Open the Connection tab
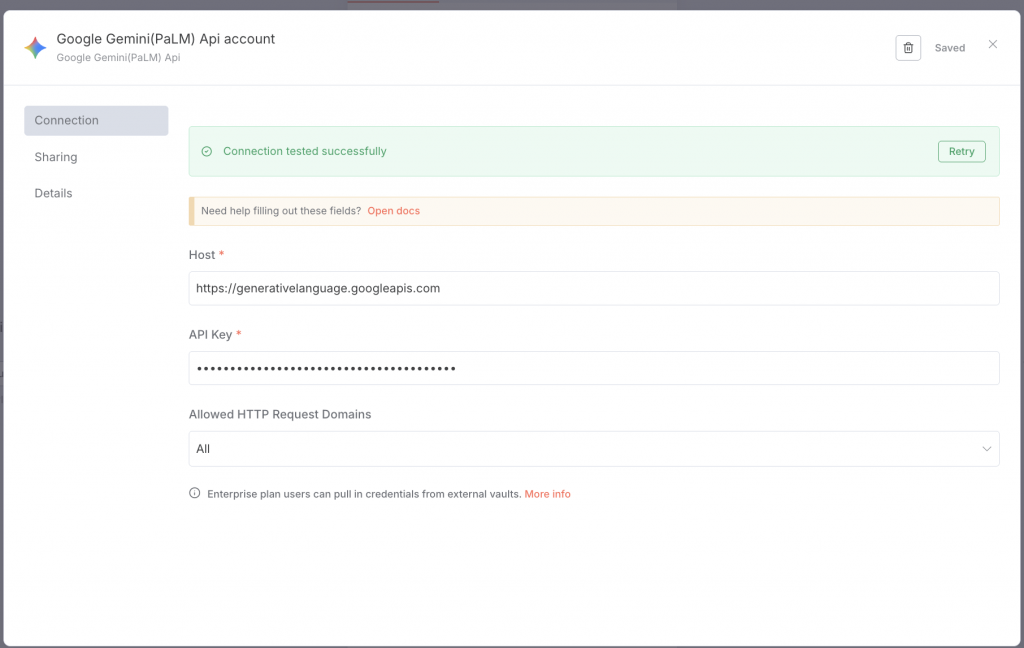1024x648 pixels. (96, 121)
